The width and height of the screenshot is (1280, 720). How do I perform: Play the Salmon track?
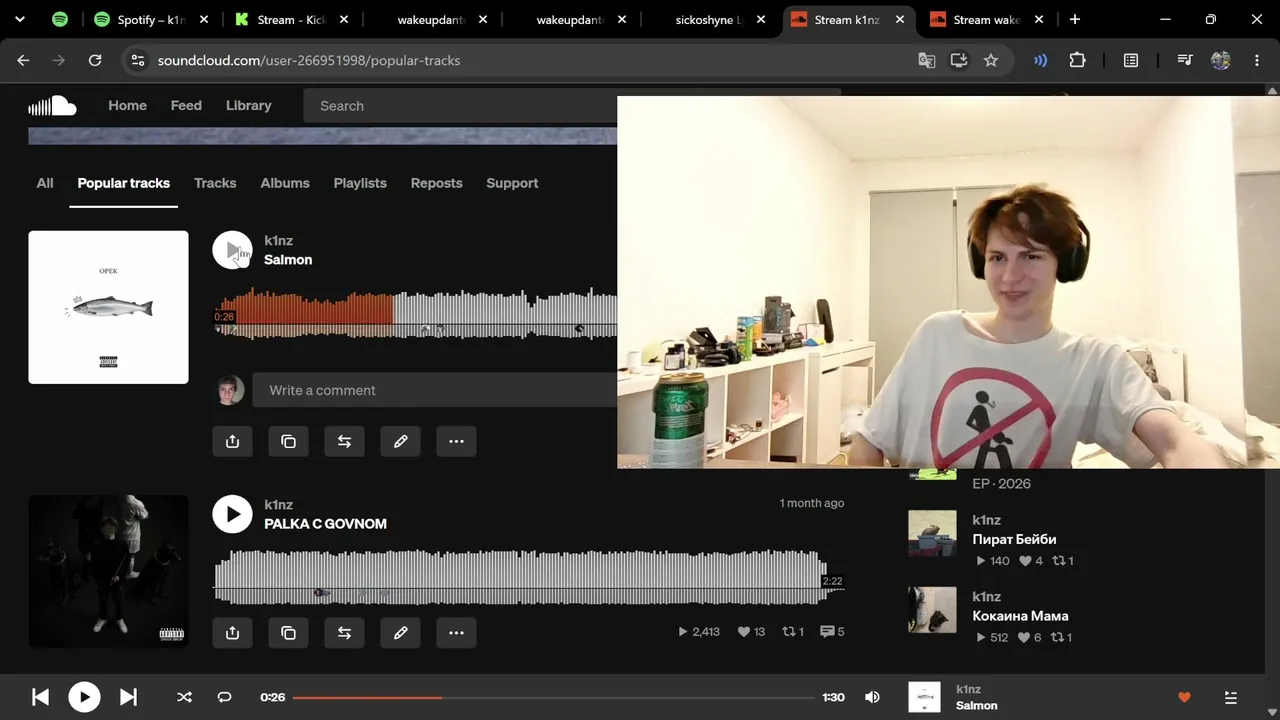pyautogui.click(x=232, y=250)
